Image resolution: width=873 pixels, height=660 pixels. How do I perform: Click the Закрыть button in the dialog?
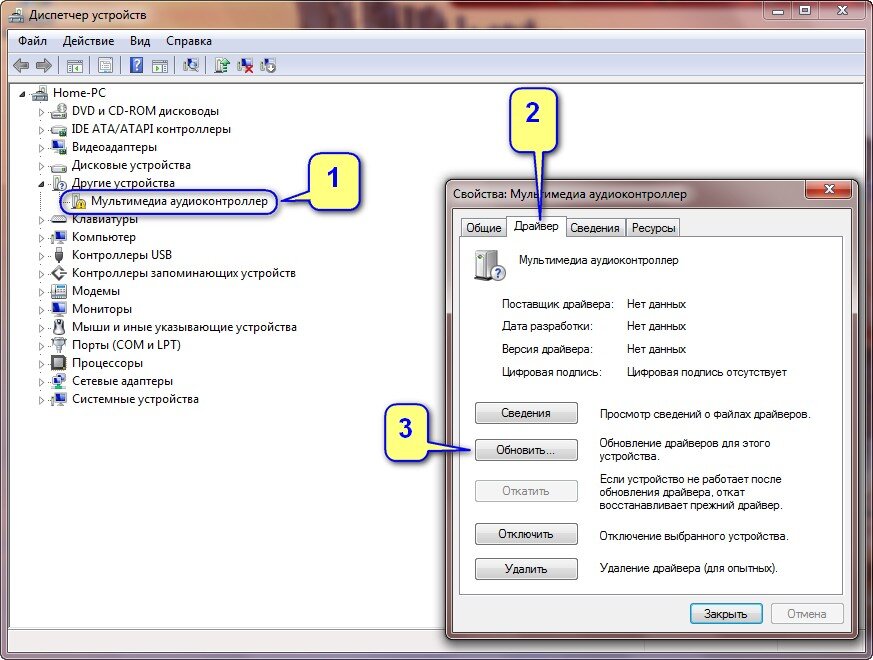point(725,614)
